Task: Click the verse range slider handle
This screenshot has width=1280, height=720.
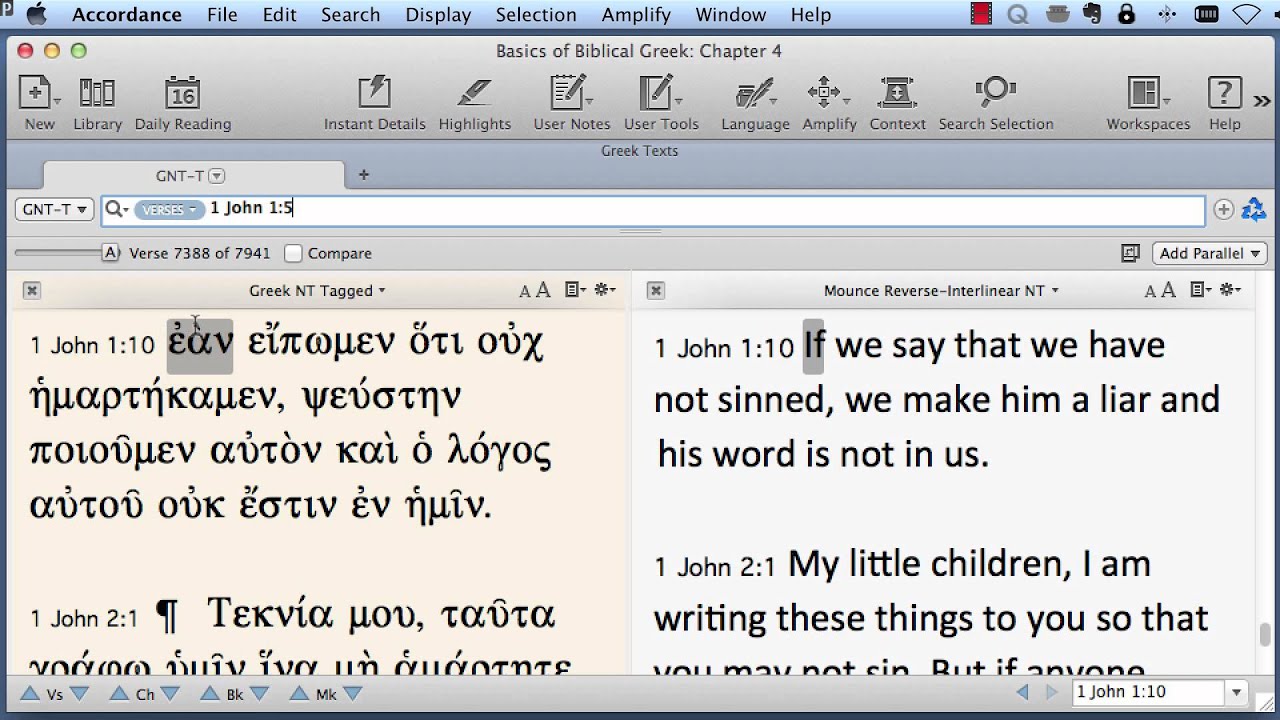Action: tap(111, 253)
